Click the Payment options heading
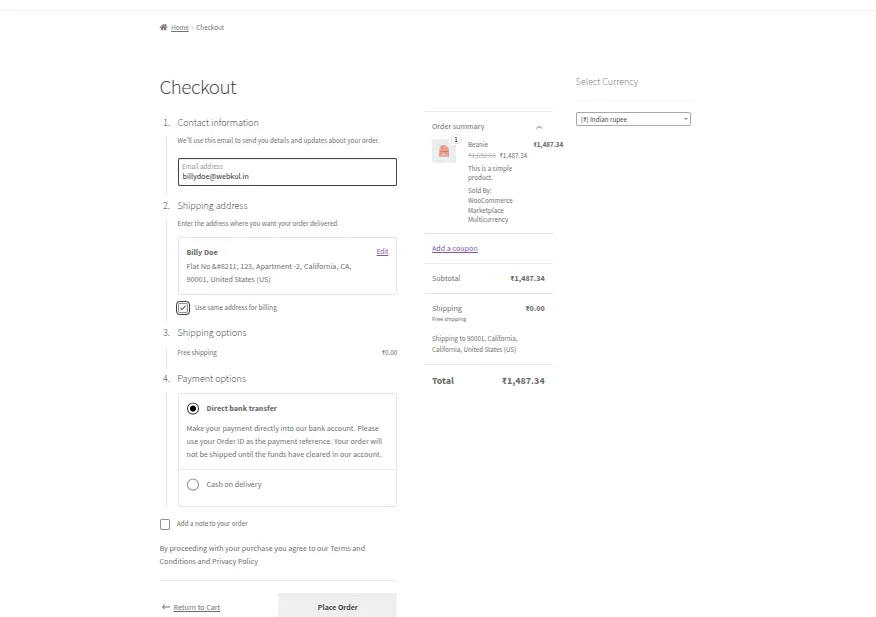 pos(212,378)
